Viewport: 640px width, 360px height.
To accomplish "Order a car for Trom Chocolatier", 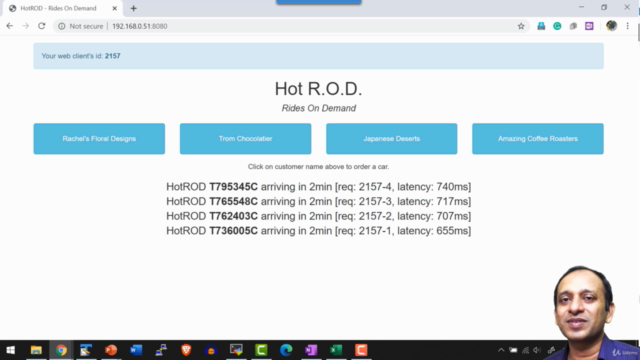I will pos(245,139).
